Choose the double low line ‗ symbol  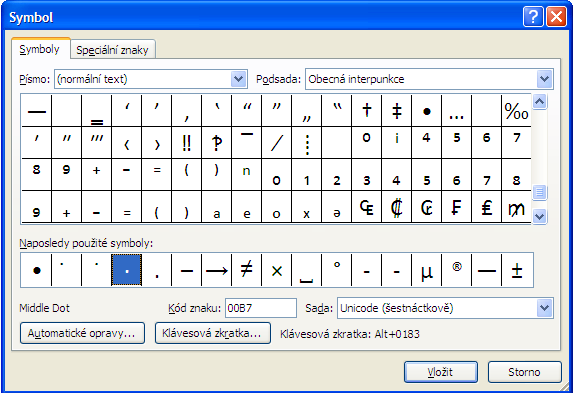[x=97, y=111]
